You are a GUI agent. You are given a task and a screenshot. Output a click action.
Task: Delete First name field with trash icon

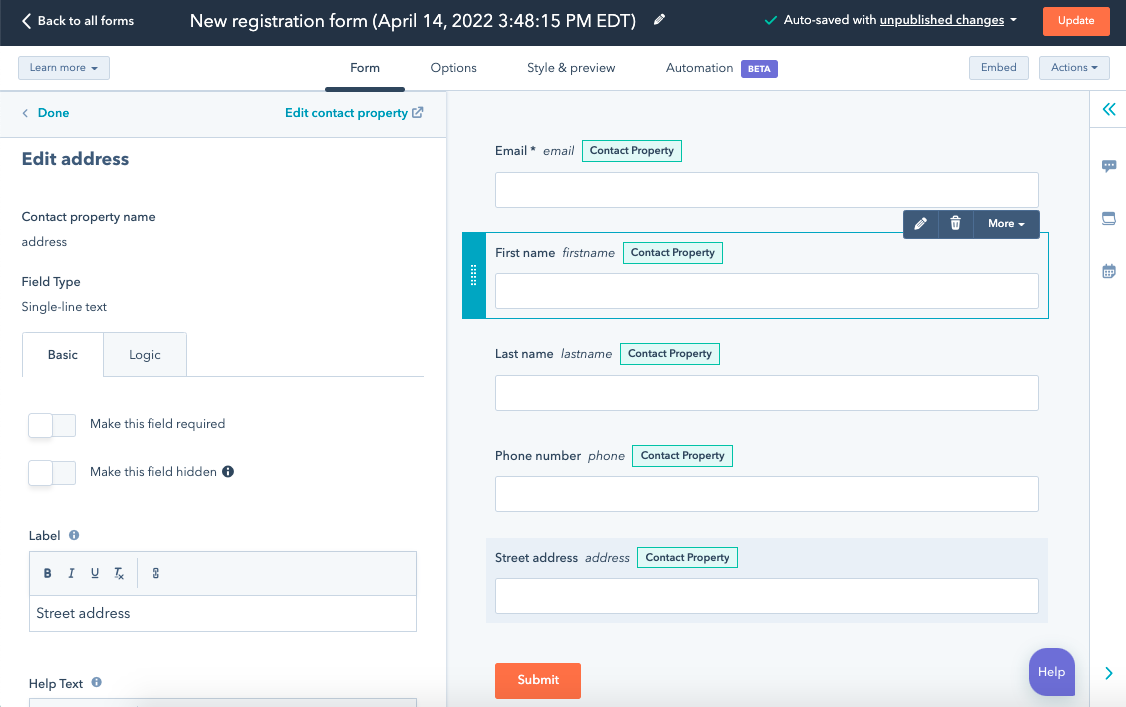pyautogui.click(x=955, y=224)
